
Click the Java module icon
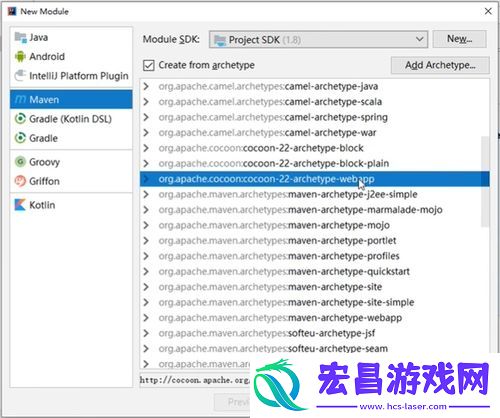20,37
